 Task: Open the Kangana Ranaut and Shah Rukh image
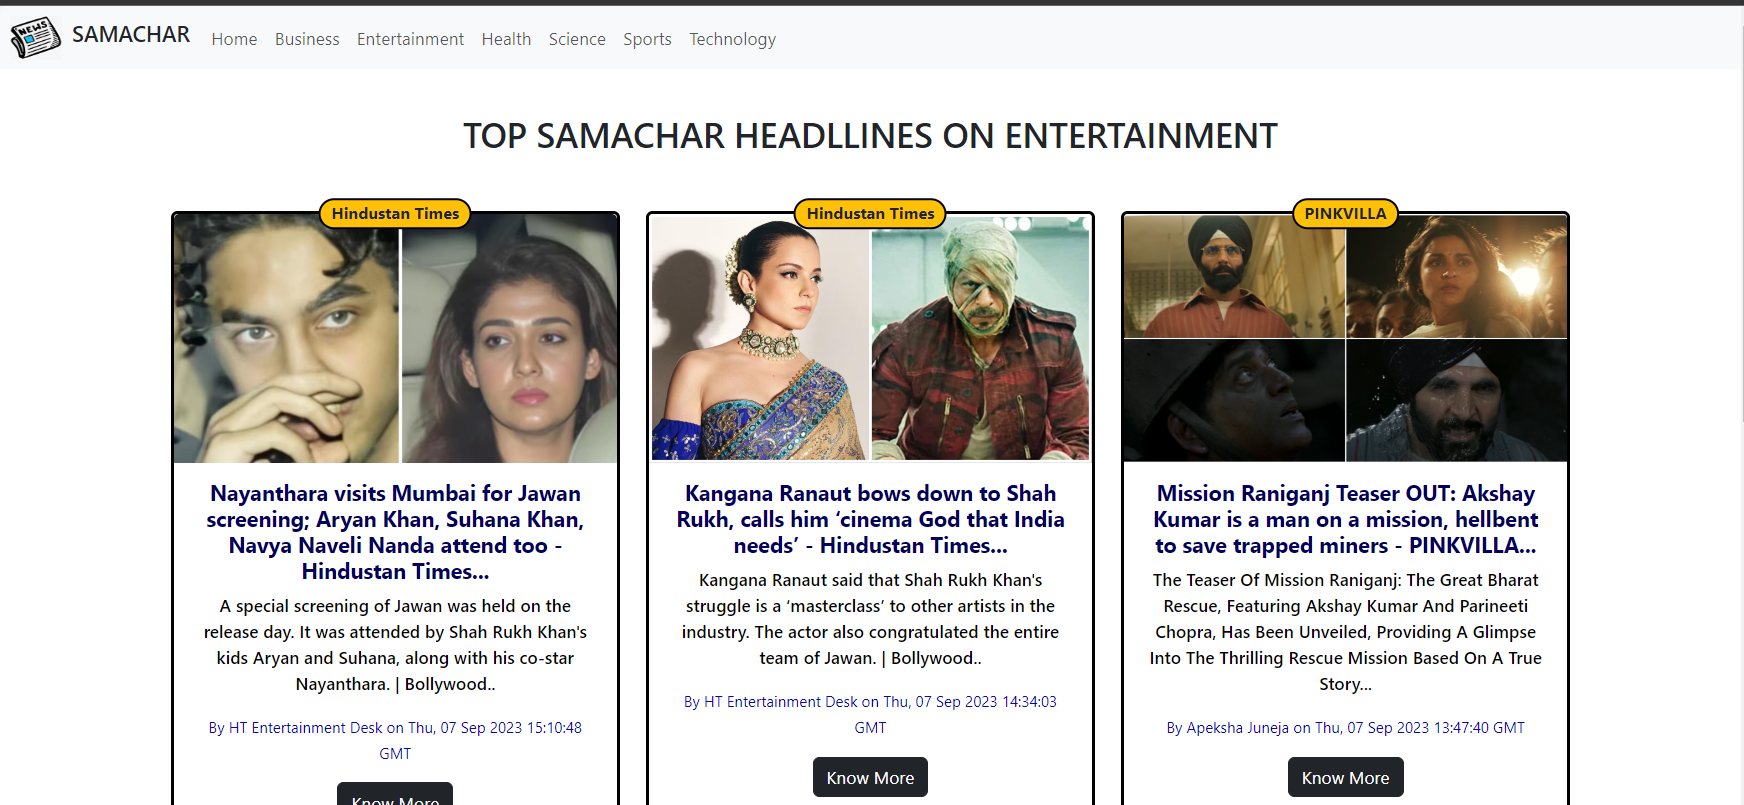point(870,338)
